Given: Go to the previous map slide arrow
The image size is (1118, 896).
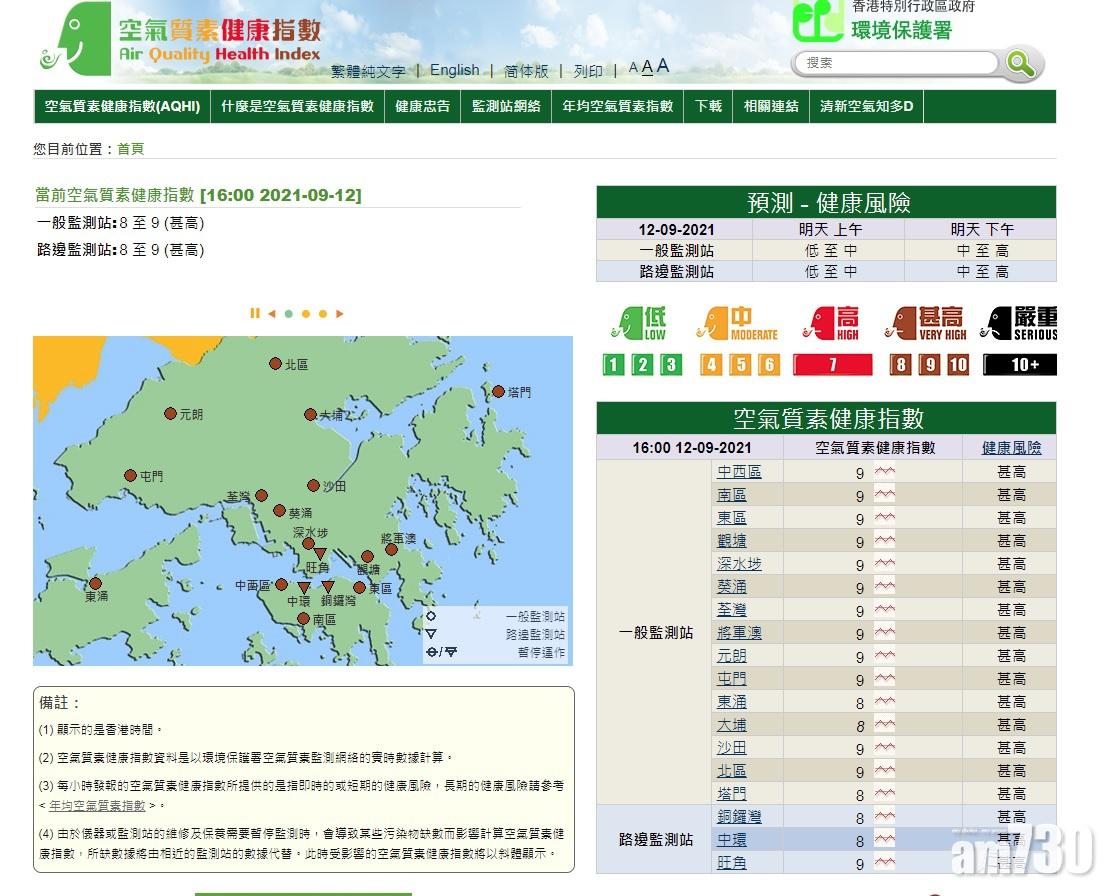Looking at the screenshot, I should click(271, 314).
